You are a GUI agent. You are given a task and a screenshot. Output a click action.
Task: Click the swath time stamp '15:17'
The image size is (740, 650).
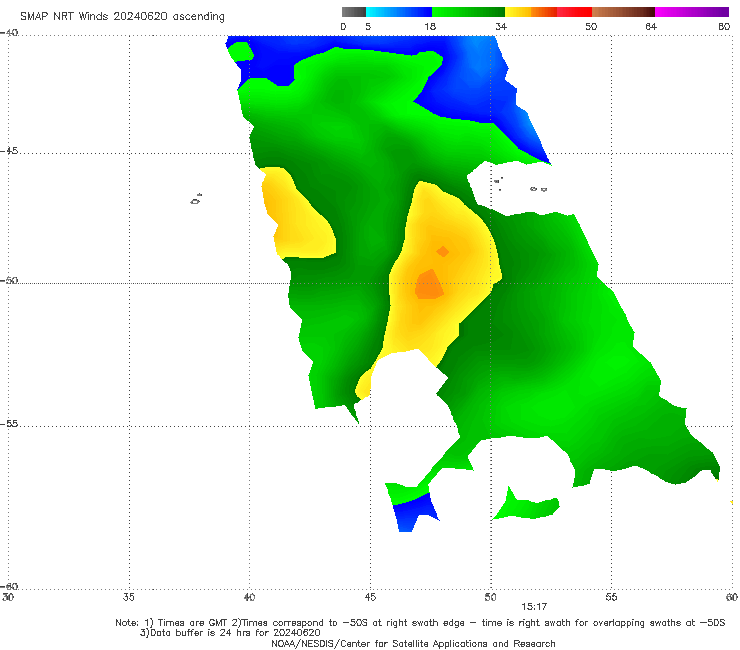534,607
